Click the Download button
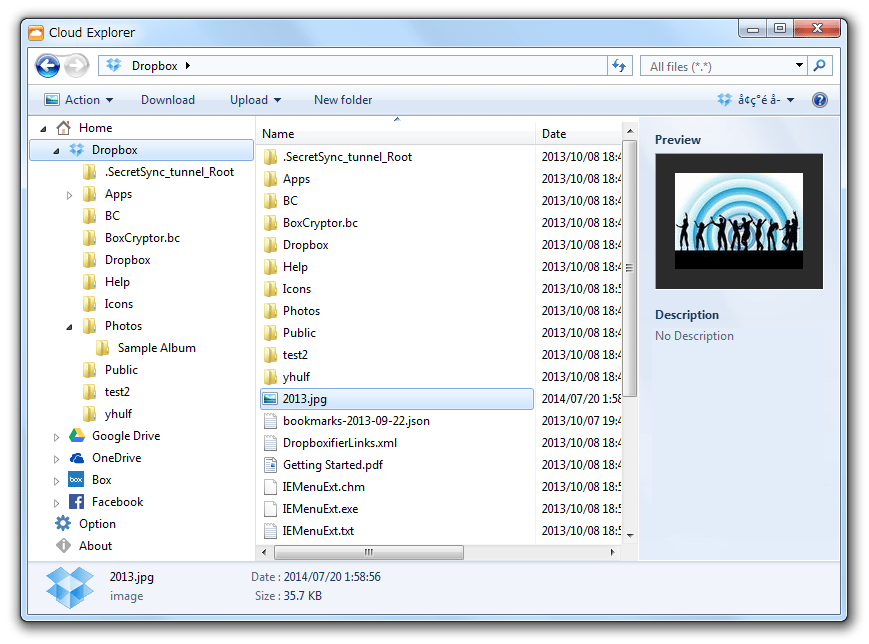The image size is (869, 644). (168, 100)
